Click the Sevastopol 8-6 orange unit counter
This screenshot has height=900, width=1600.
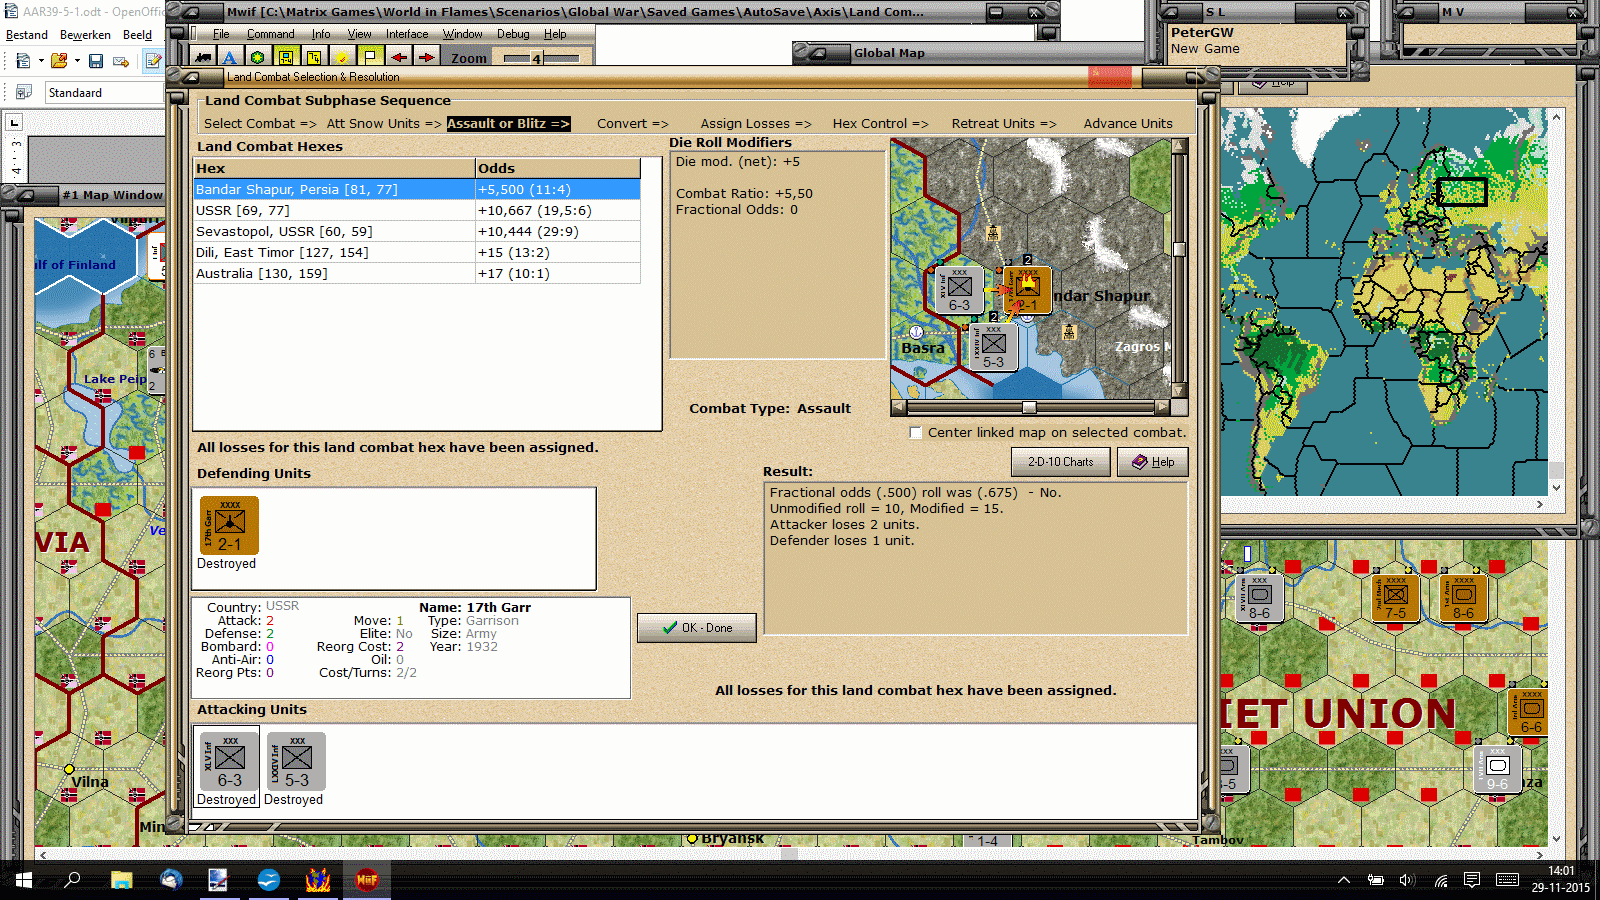[x=1463, y=598]
